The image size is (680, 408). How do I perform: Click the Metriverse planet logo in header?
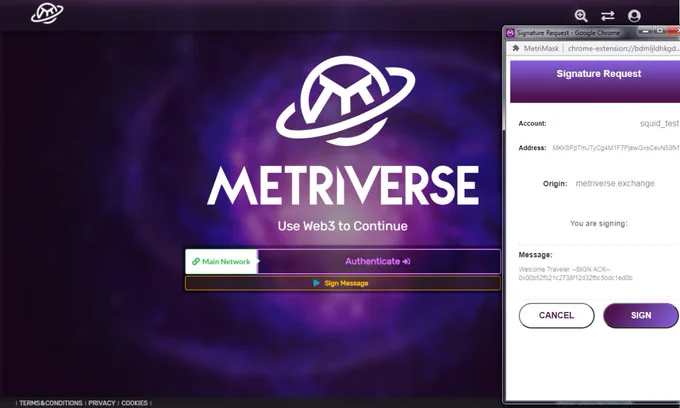(x=47, y=13)
